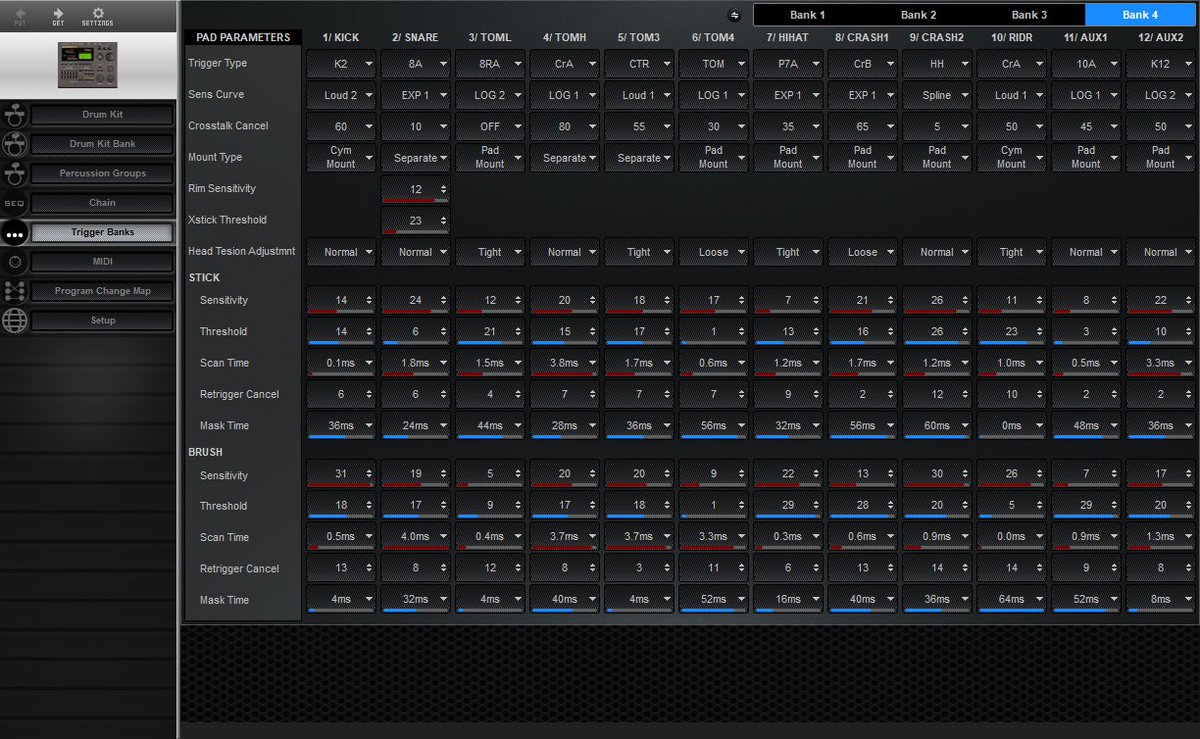Open TOM4 Head Tension dropdown showing Loose
Screen dimensions: 1200x739
[714, 252]
